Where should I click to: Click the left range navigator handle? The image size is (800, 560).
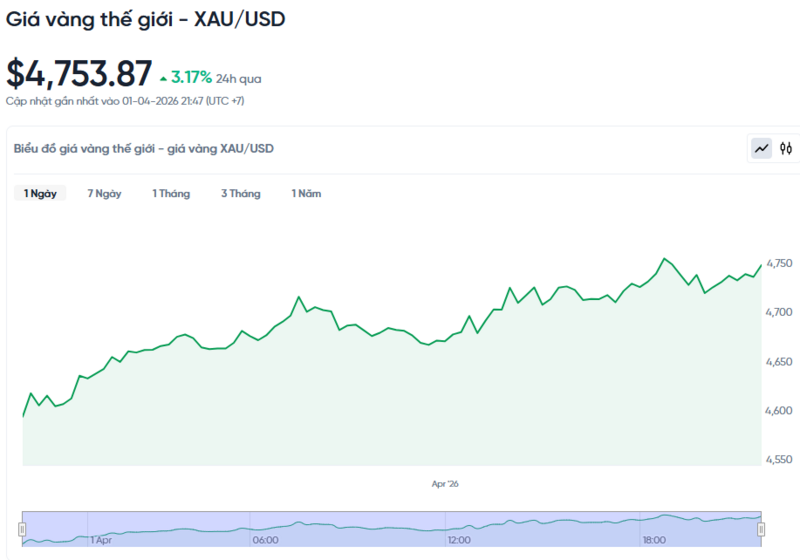(22, 528)
